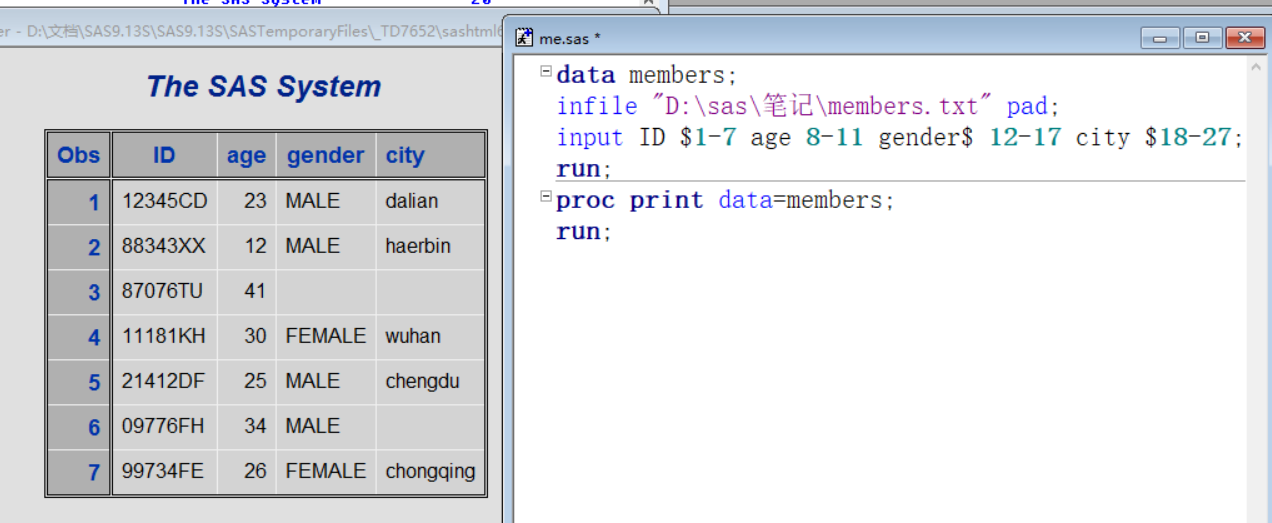1272x523 pixels.
Task: Click the city column header
Action: 430,155
